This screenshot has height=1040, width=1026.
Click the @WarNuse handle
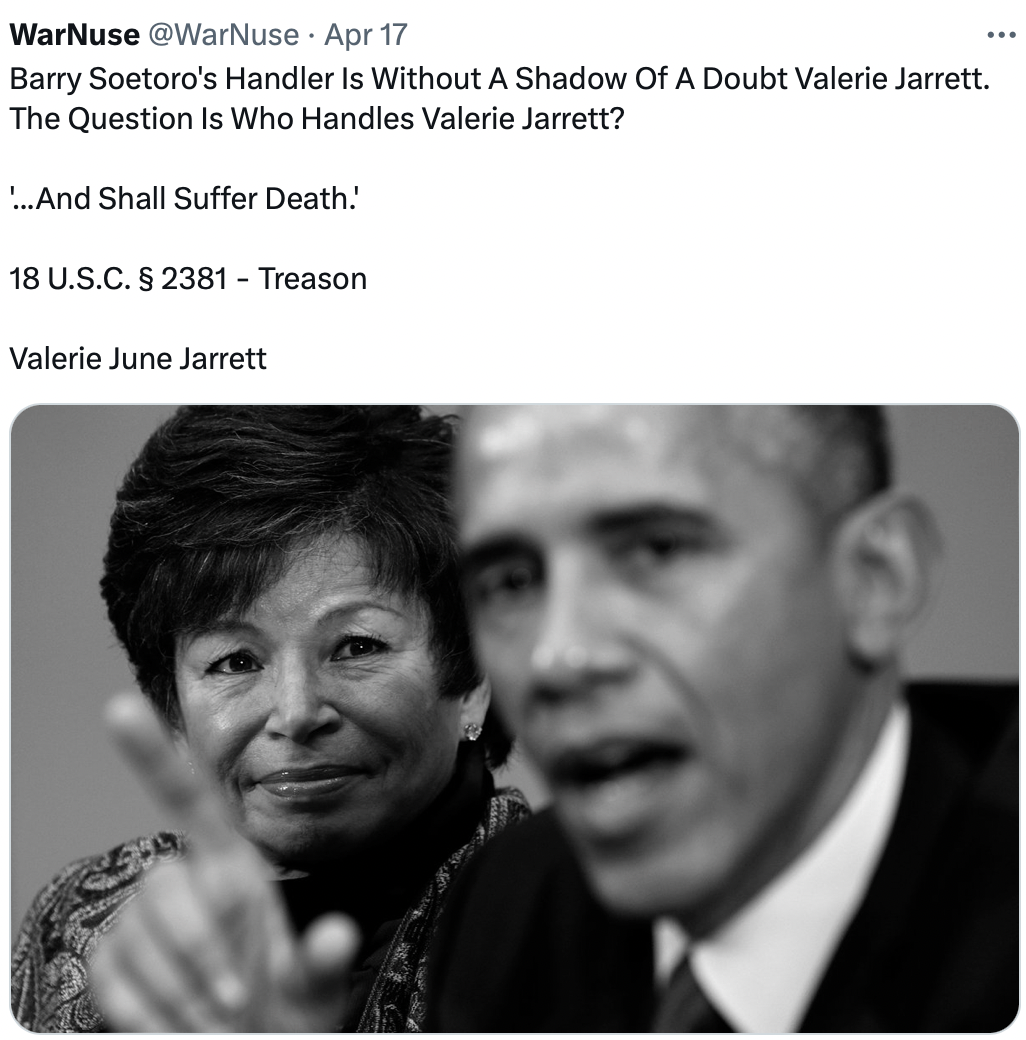(224, 34)
